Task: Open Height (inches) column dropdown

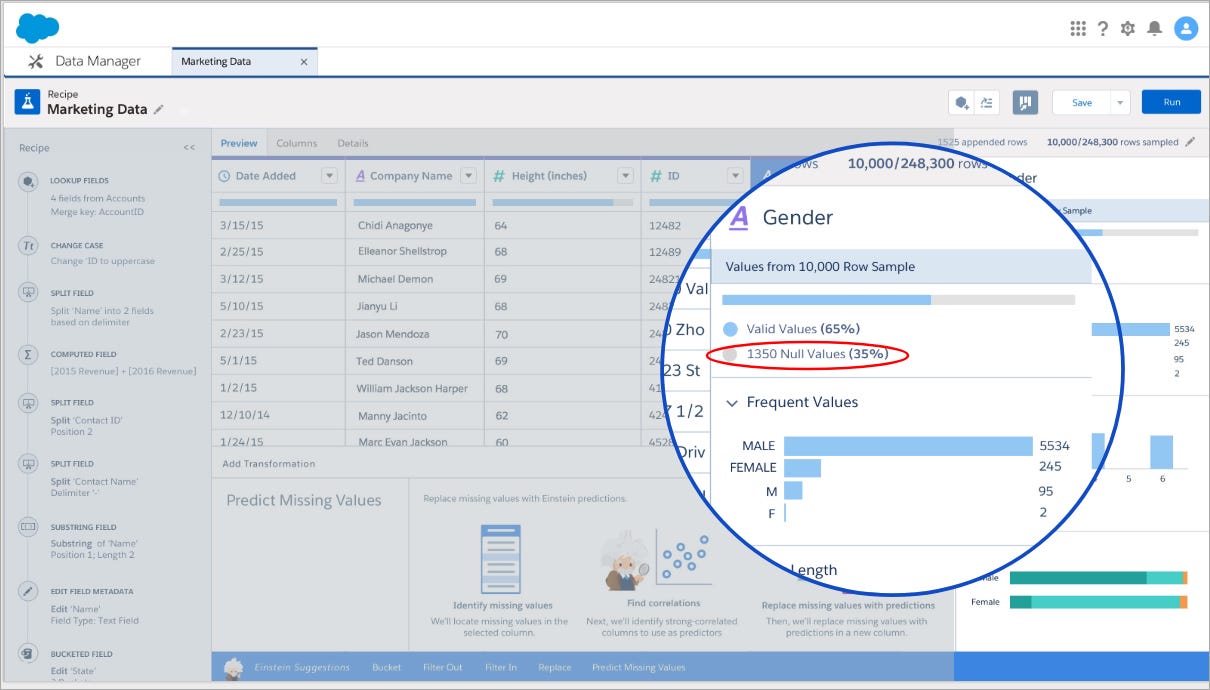Action: (625, 176)
